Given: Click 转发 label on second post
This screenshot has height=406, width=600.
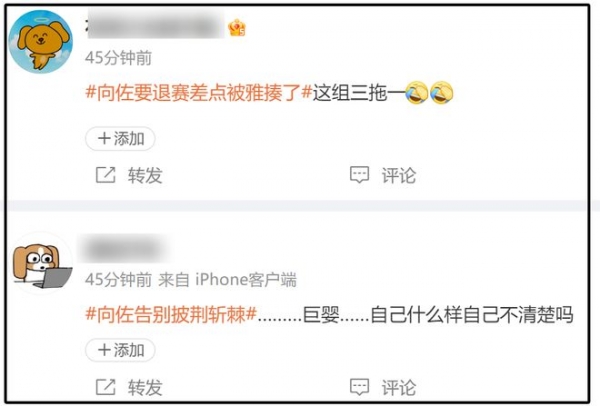Looking at the screenshot, I should pos(145,387).
